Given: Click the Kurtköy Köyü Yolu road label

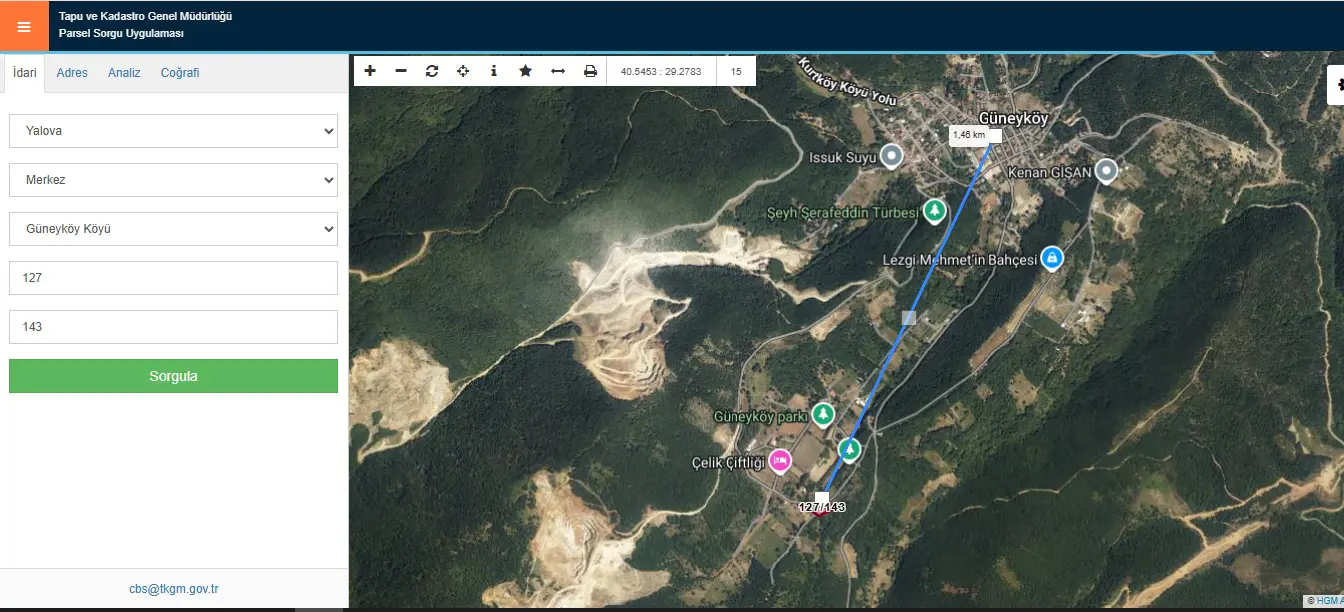Looking at the screenshot, I should tap(847, 81).
